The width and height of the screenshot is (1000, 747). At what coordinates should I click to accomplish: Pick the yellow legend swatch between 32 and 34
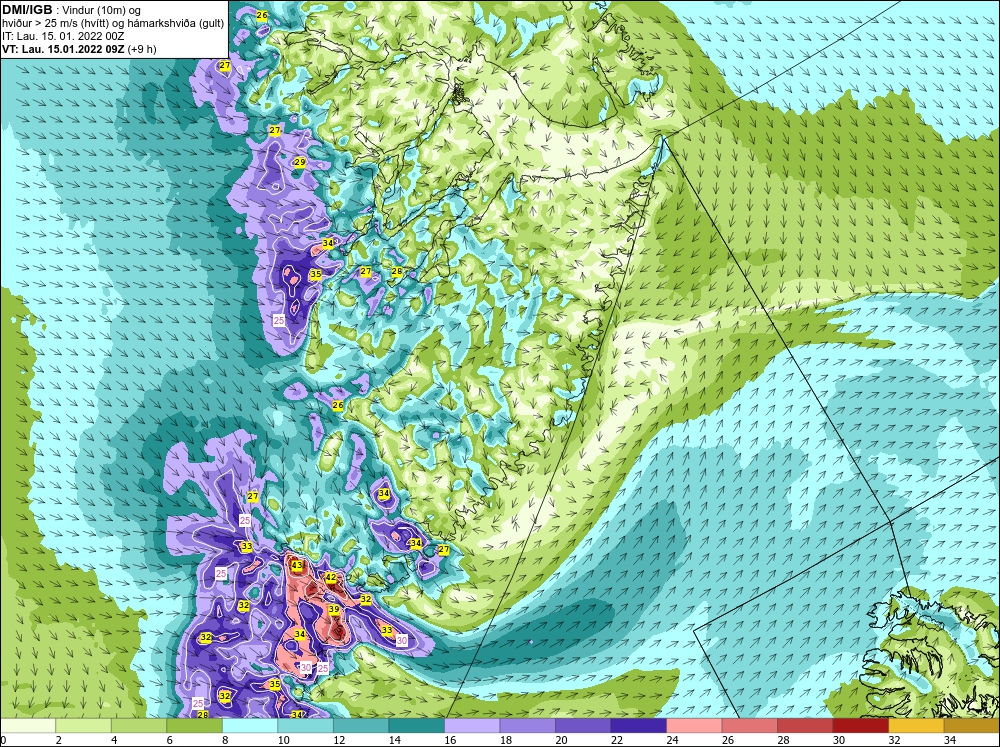coord(916,726)
